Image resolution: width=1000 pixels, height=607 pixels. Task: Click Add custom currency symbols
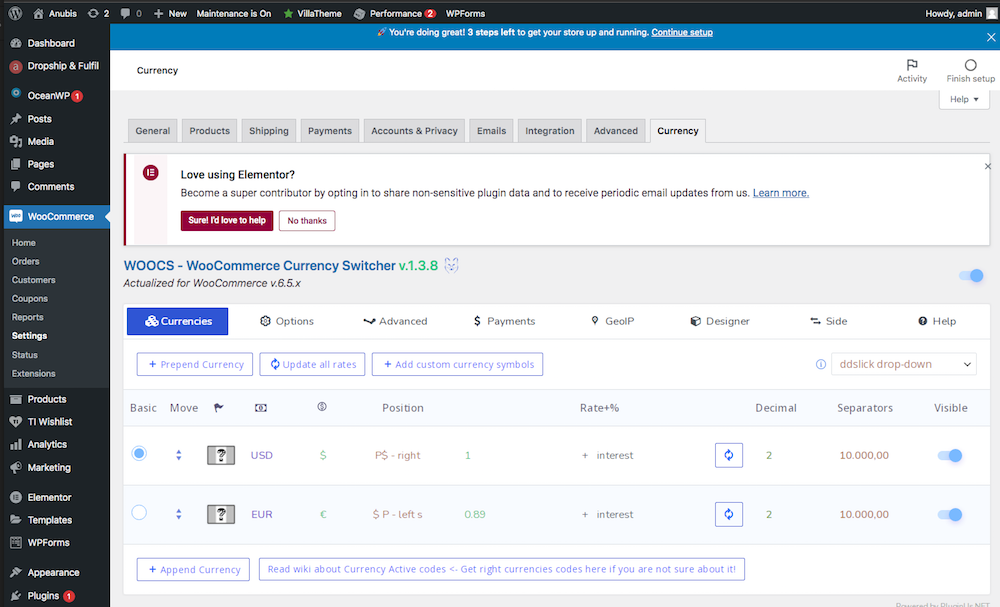point(457,364)
